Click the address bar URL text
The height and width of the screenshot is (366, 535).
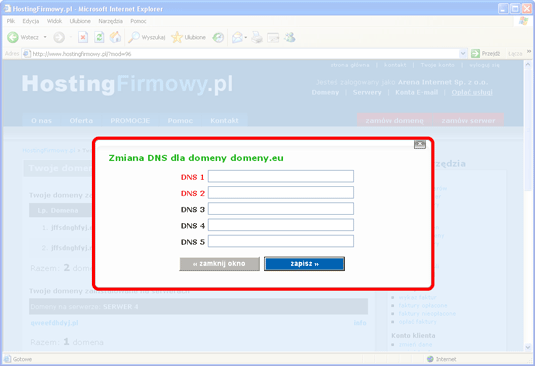(x=82, y=54)
